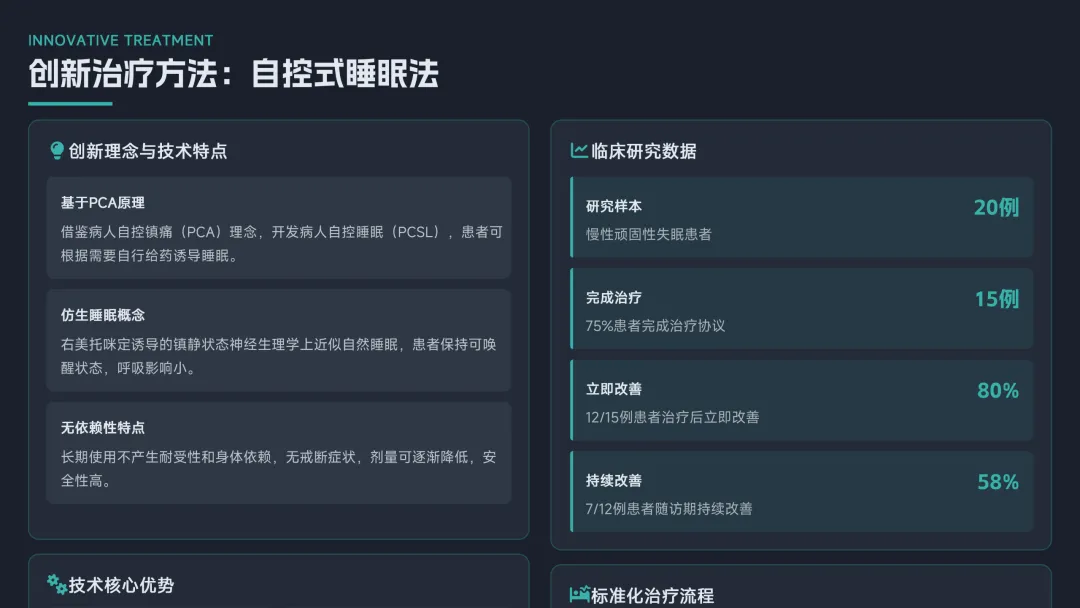Open the 持续改善 data row
The height and width of the screenshot is (608, 1080).
coord(802,492)
